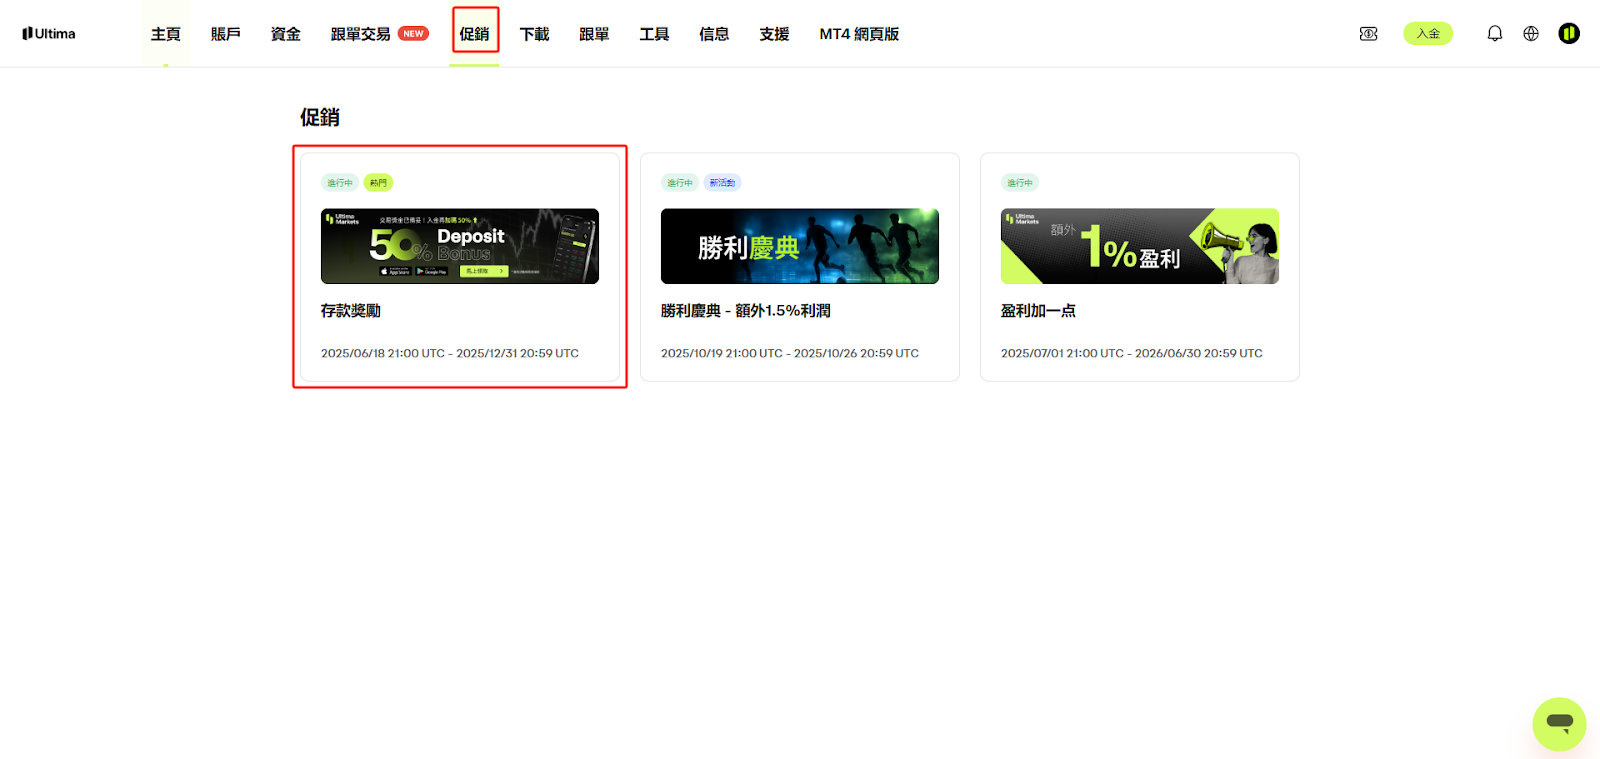Click the cash wallet icon
Image resolution: width=1600 pixels, height=759 pixels.
coord(1368,34)
